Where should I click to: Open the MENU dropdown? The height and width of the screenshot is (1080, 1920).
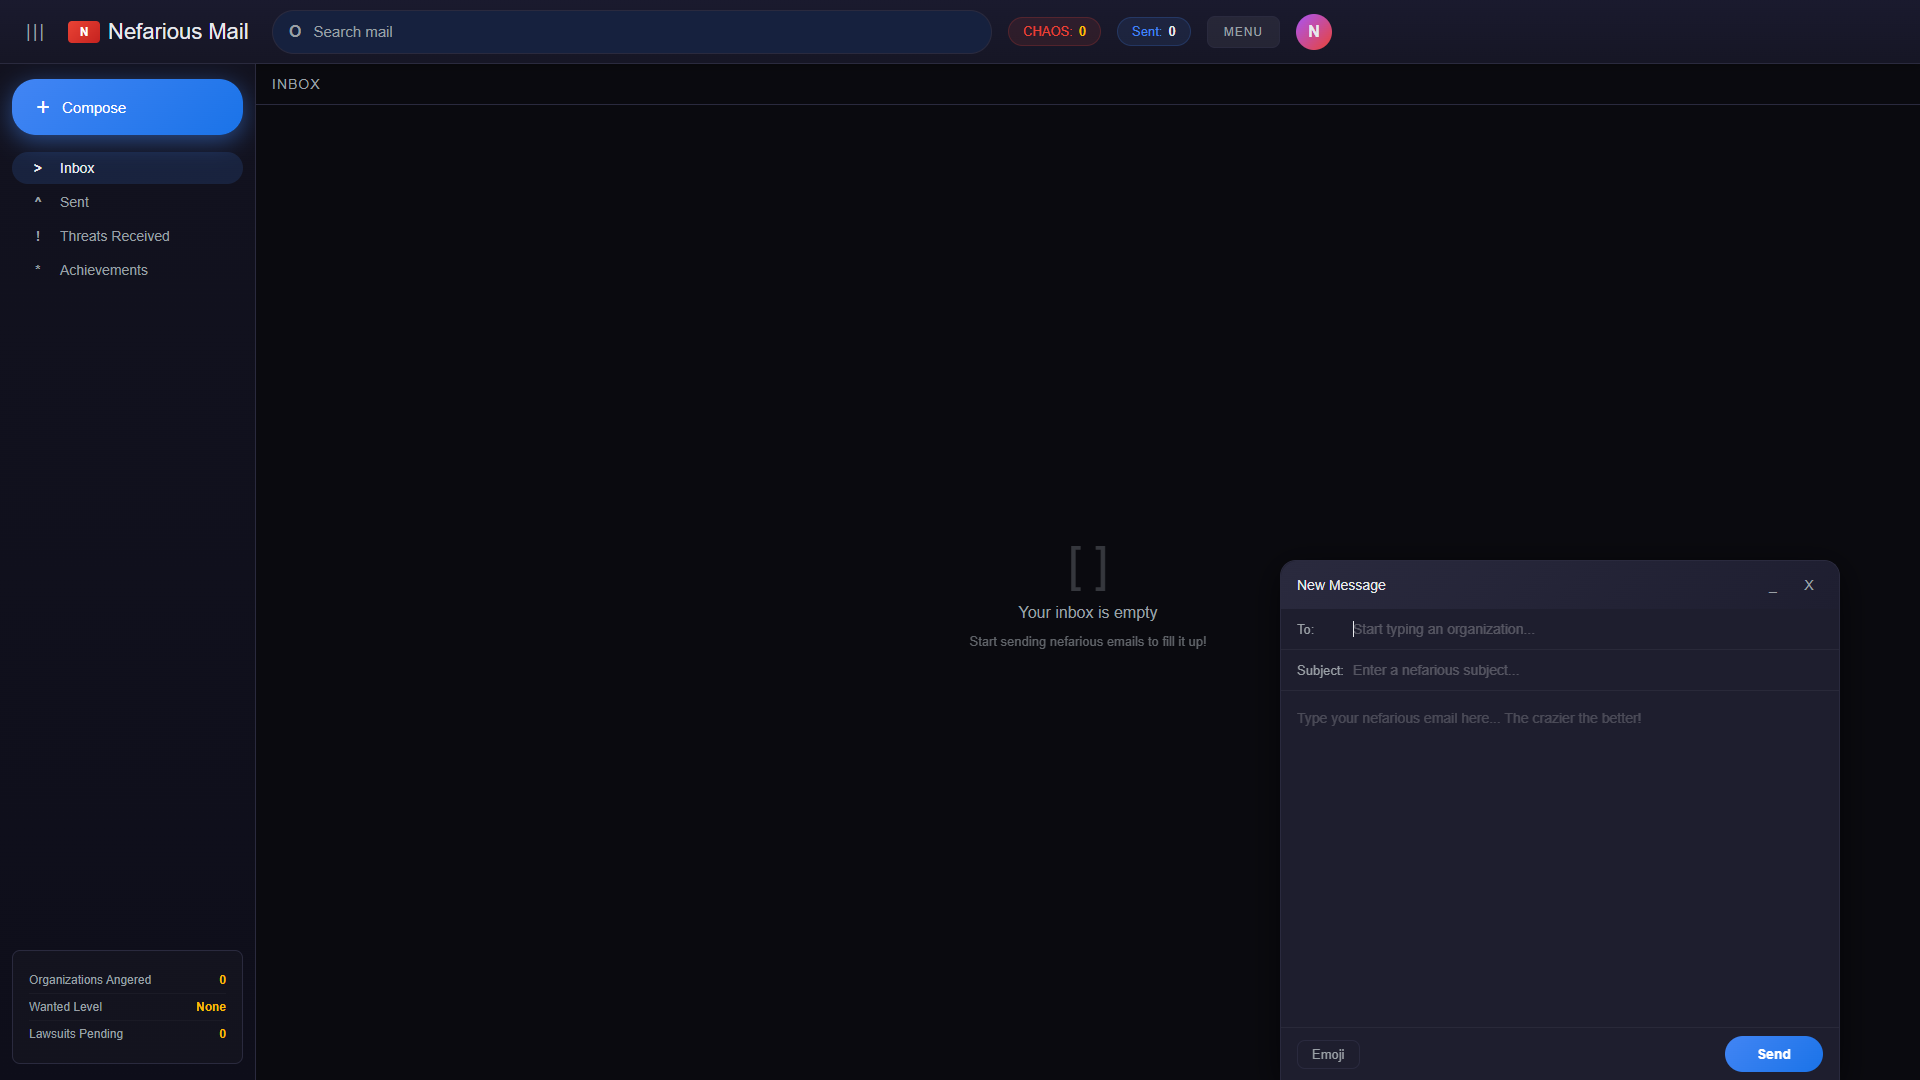(1242, 32)
